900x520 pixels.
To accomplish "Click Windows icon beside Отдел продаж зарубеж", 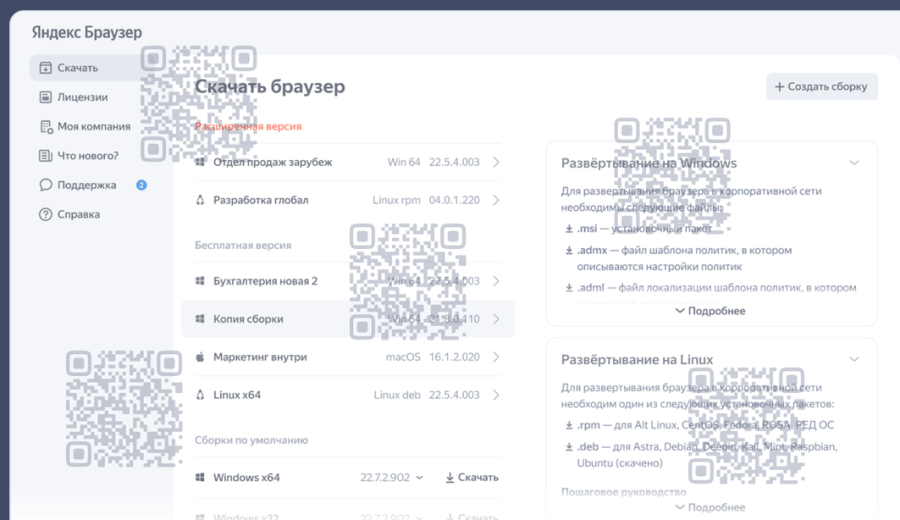I will tap(200, 162).
